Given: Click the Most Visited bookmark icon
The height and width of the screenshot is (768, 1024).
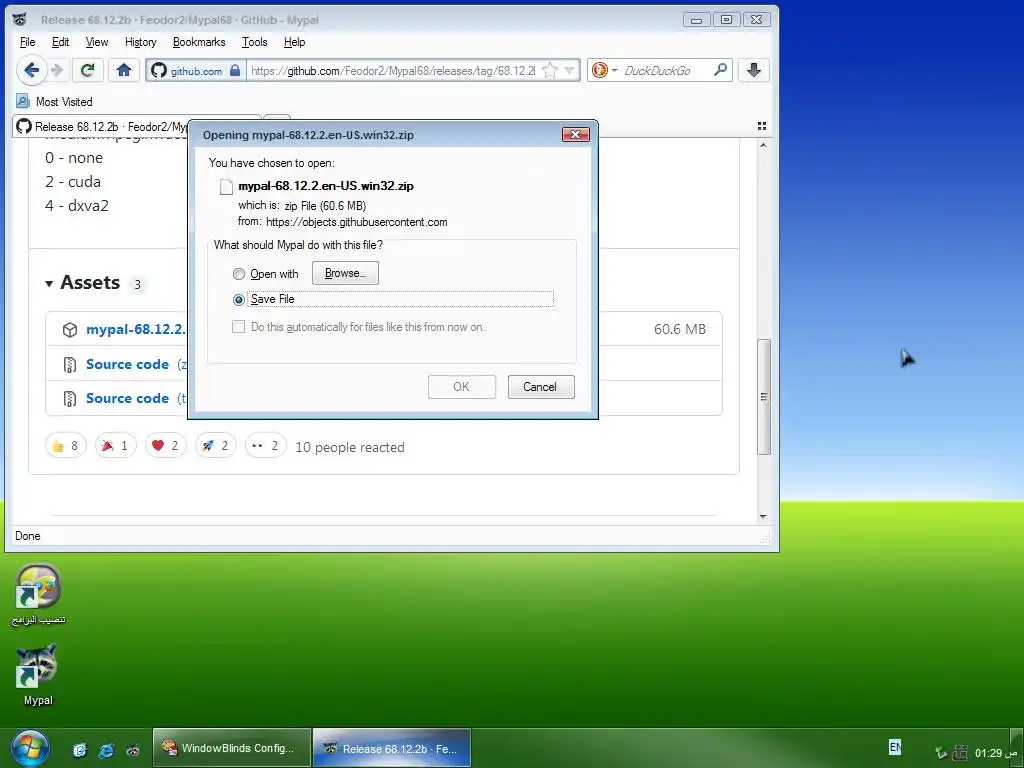Looking at the screenshot, I should 23,101.
